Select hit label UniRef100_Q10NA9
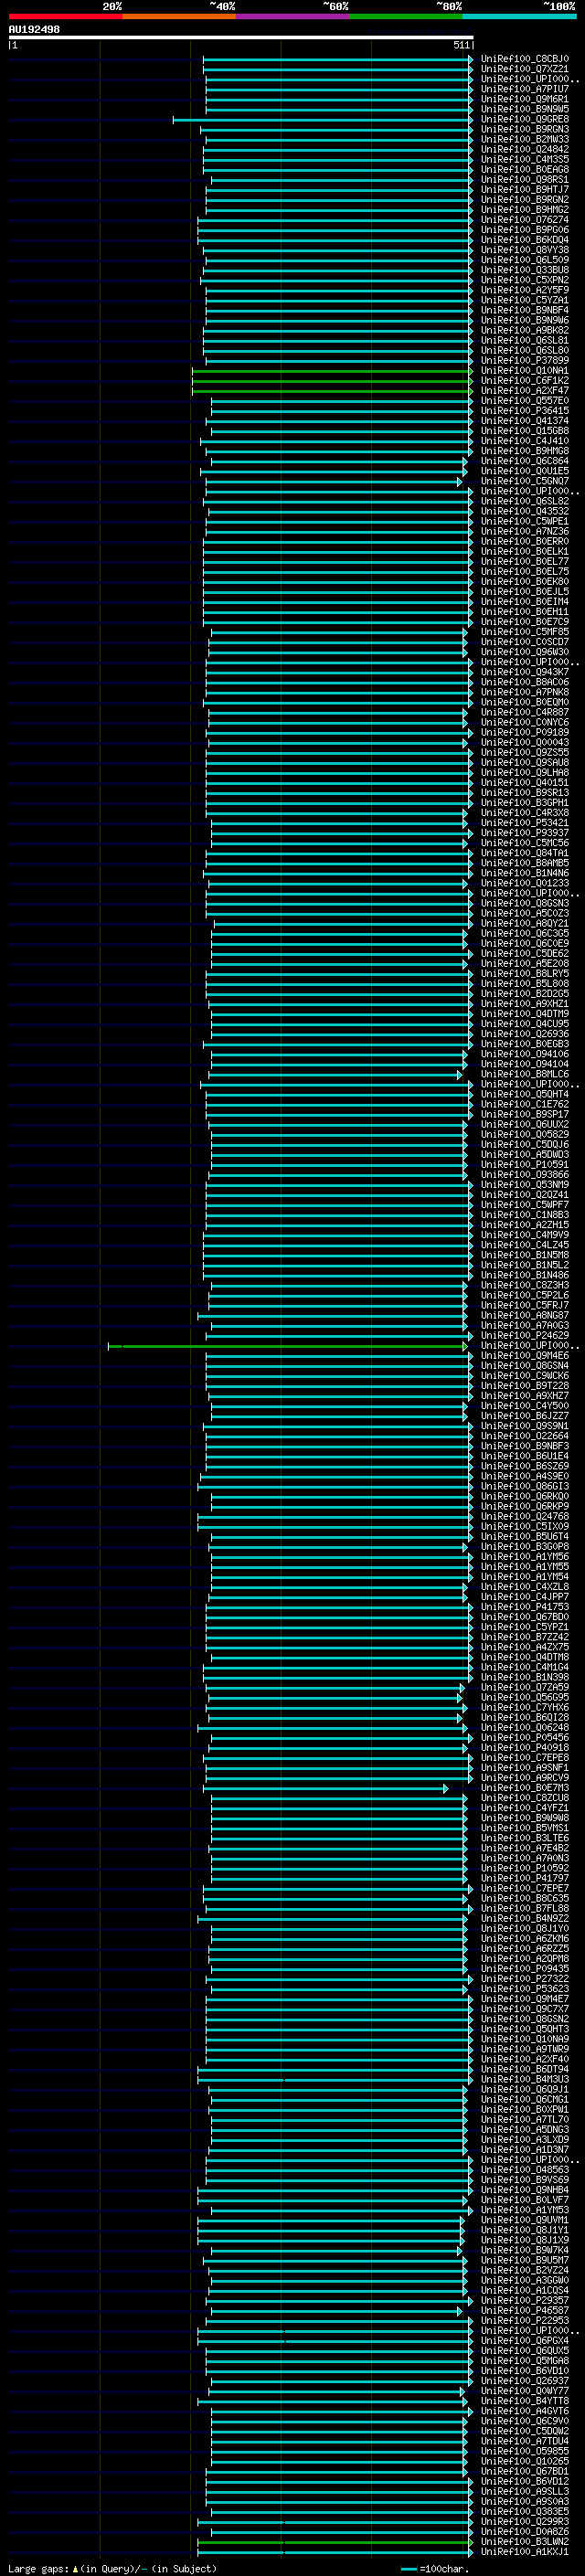The width and height of the screenshot is (585, 2576). pos(524,2038)
